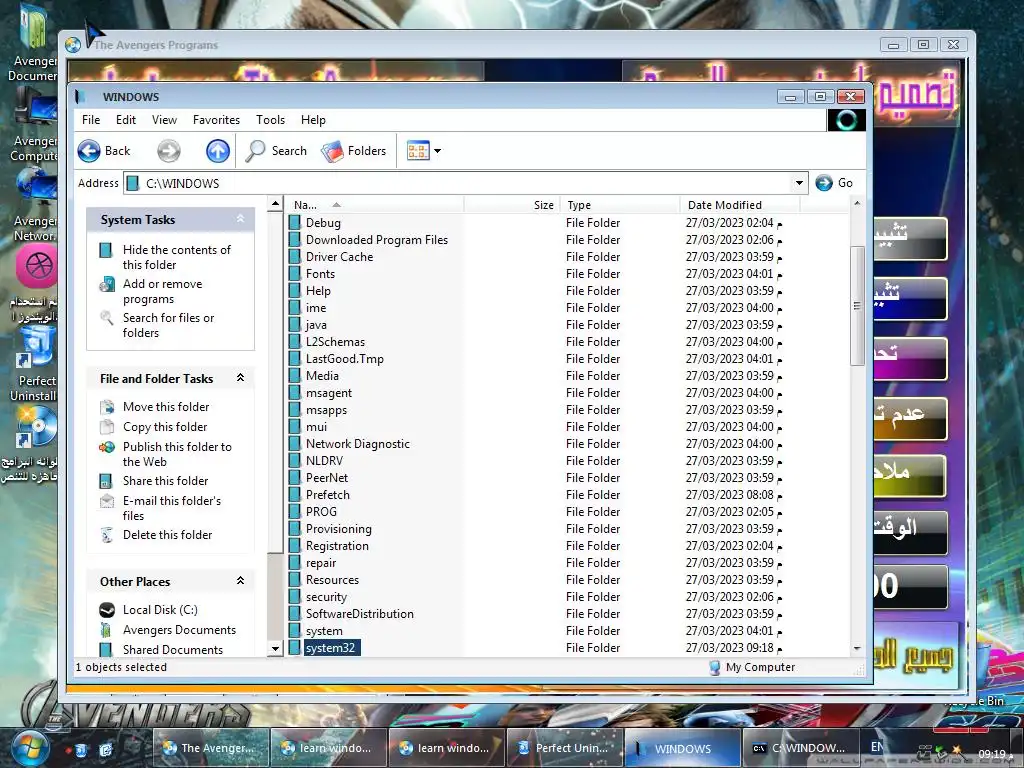1024x768 pixels.
Task: Click Publish this folder to the Web
Action: (177, 454)
